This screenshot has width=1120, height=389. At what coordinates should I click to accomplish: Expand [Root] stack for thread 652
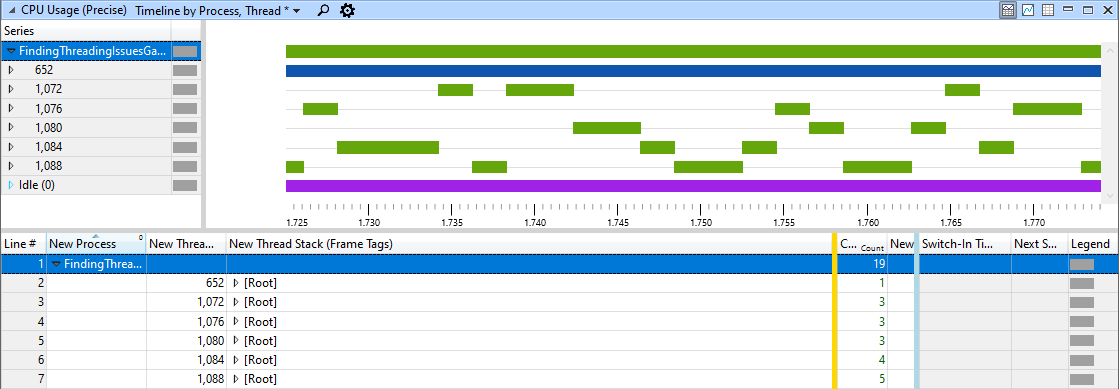pyautogui.click(x=236, y=283)
